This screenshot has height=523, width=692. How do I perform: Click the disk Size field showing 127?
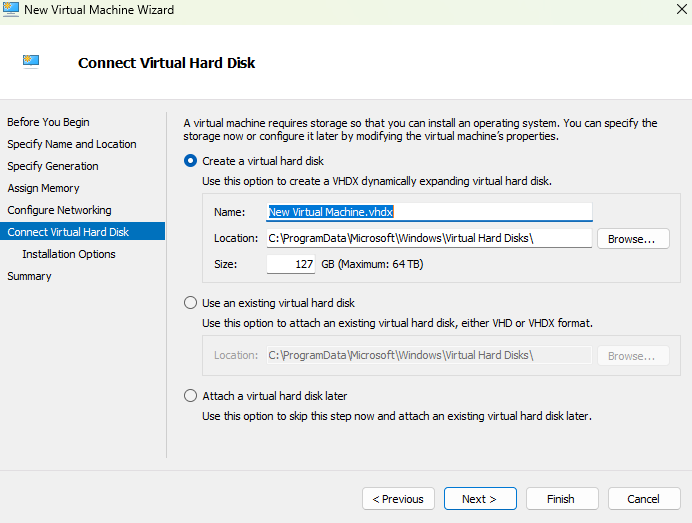tap(291, 264)
